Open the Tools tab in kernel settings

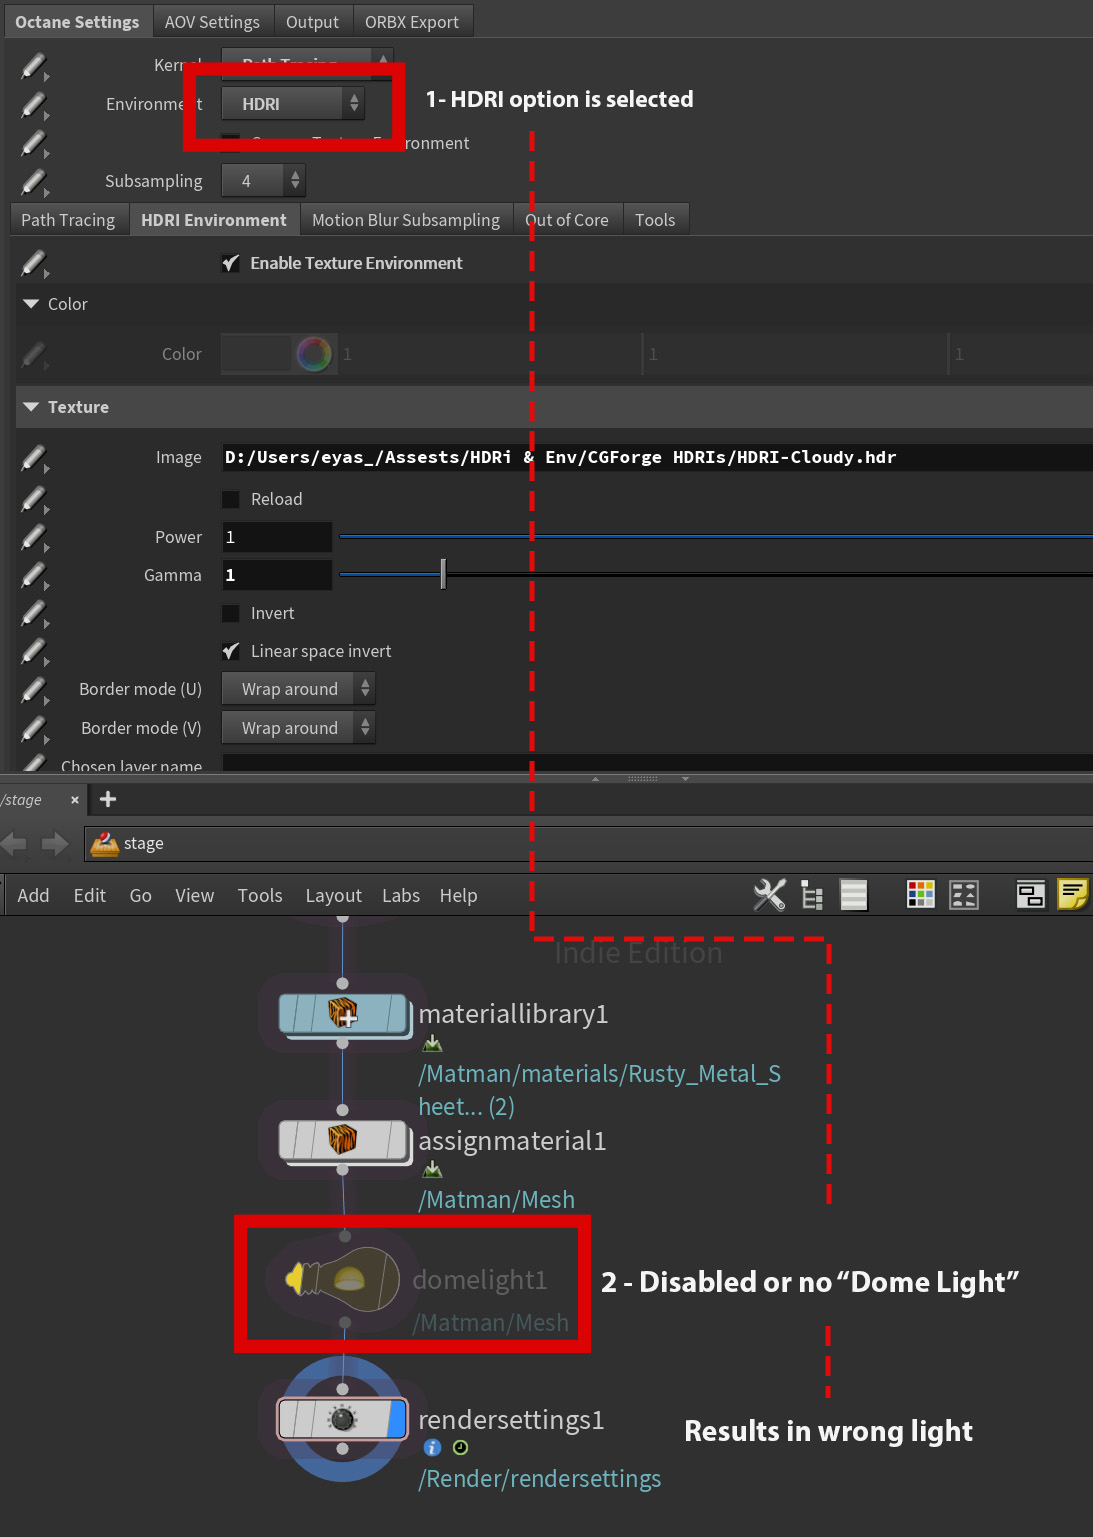(x=655, y=220)
